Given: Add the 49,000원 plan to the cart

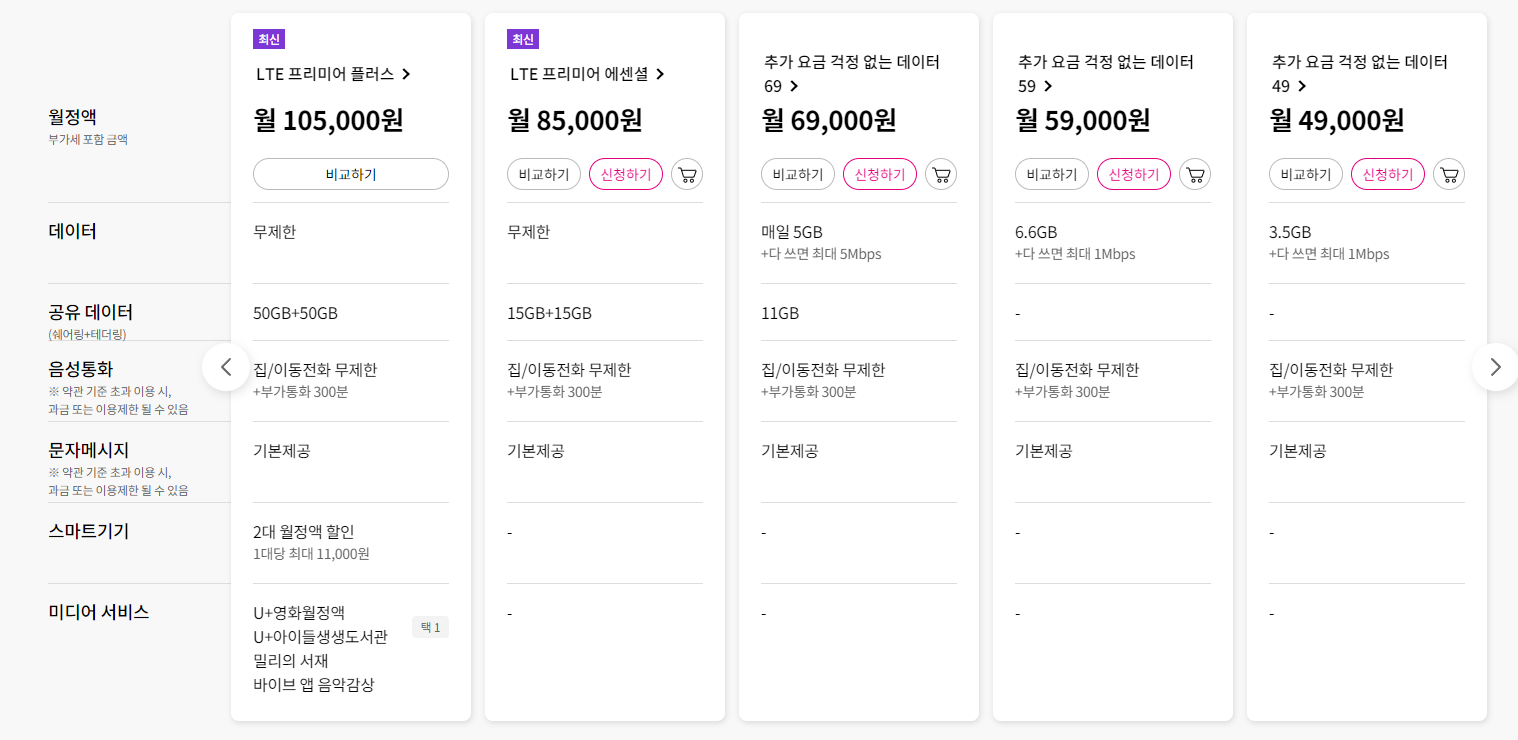Looking at the screenshot, I should [1449, 174].
